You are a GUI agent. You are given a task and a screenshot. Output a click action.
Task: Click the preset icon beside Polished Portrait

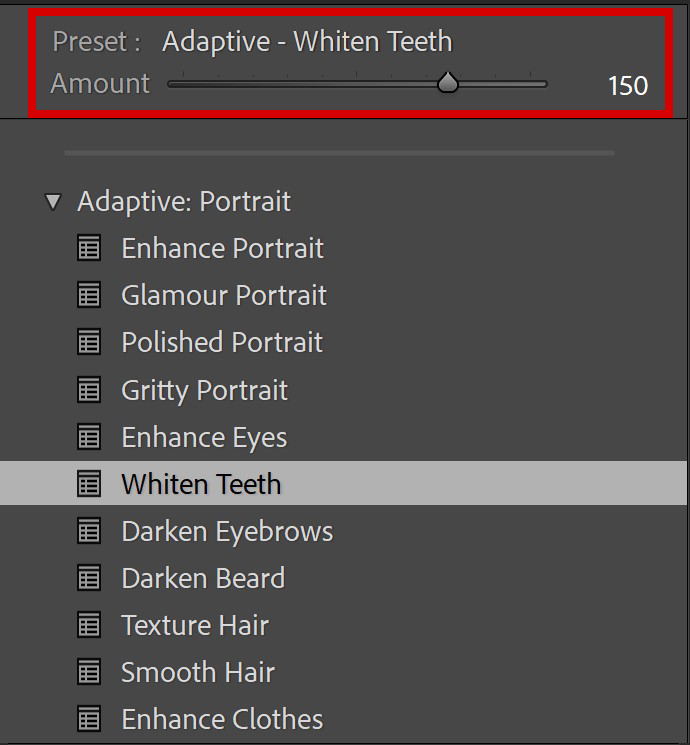(x=89, y=342)
